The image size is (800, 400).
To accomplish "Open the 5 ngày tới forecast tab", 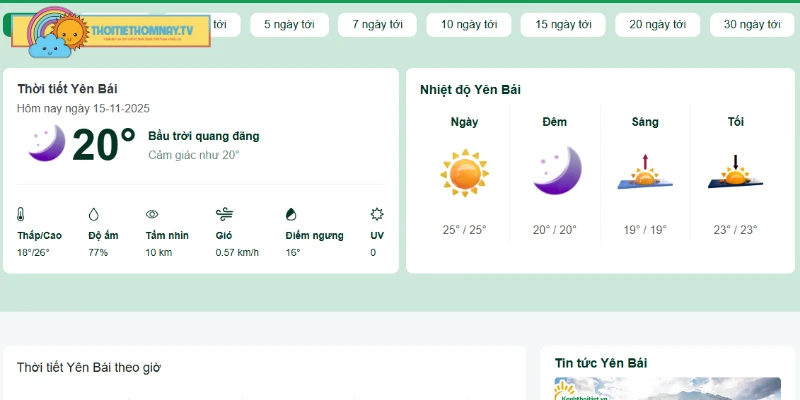I will click(289, 24).
